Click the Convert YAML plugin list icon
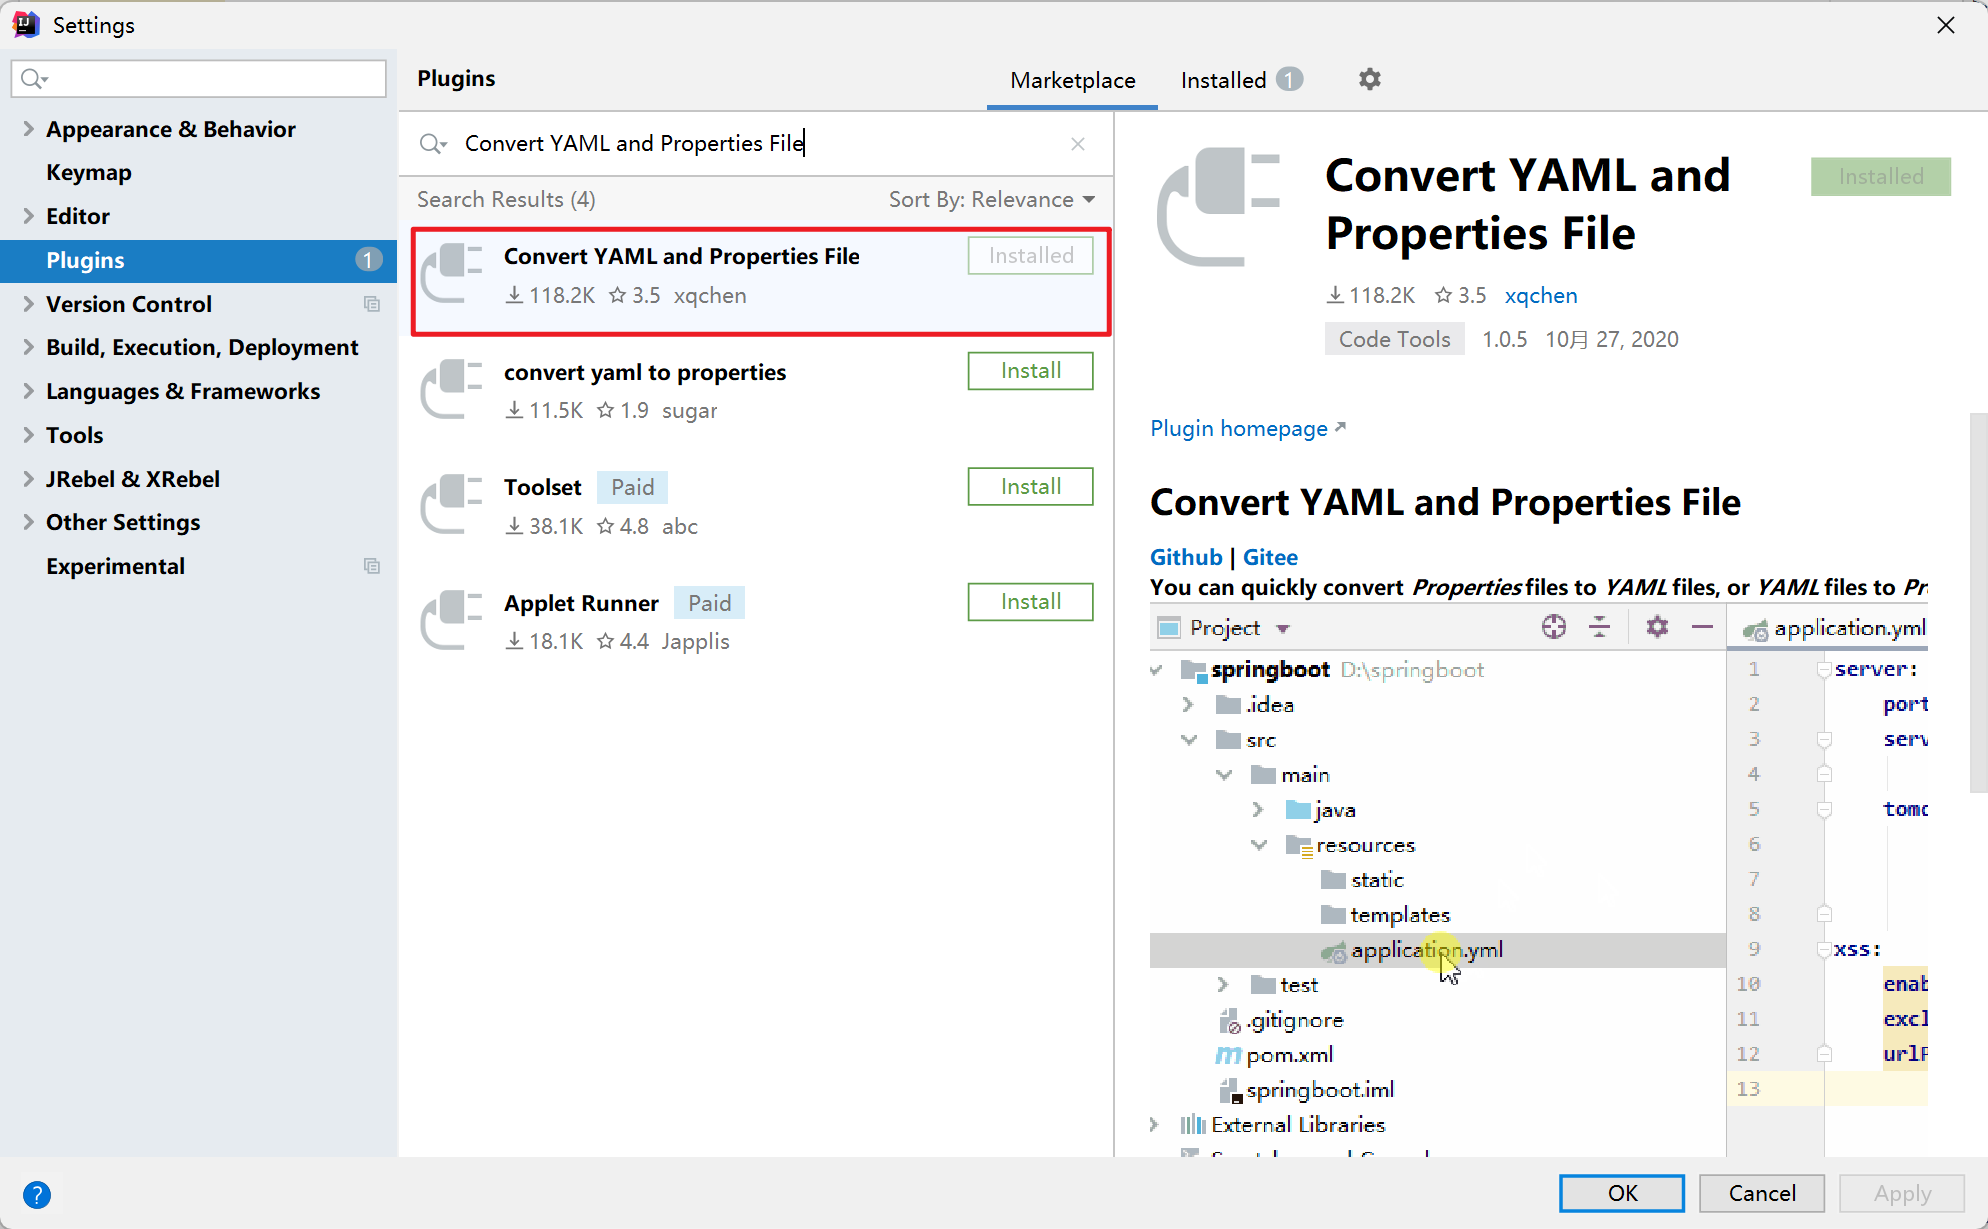This screenshot has width=1988, height=1229. click(x=452, y=273)
